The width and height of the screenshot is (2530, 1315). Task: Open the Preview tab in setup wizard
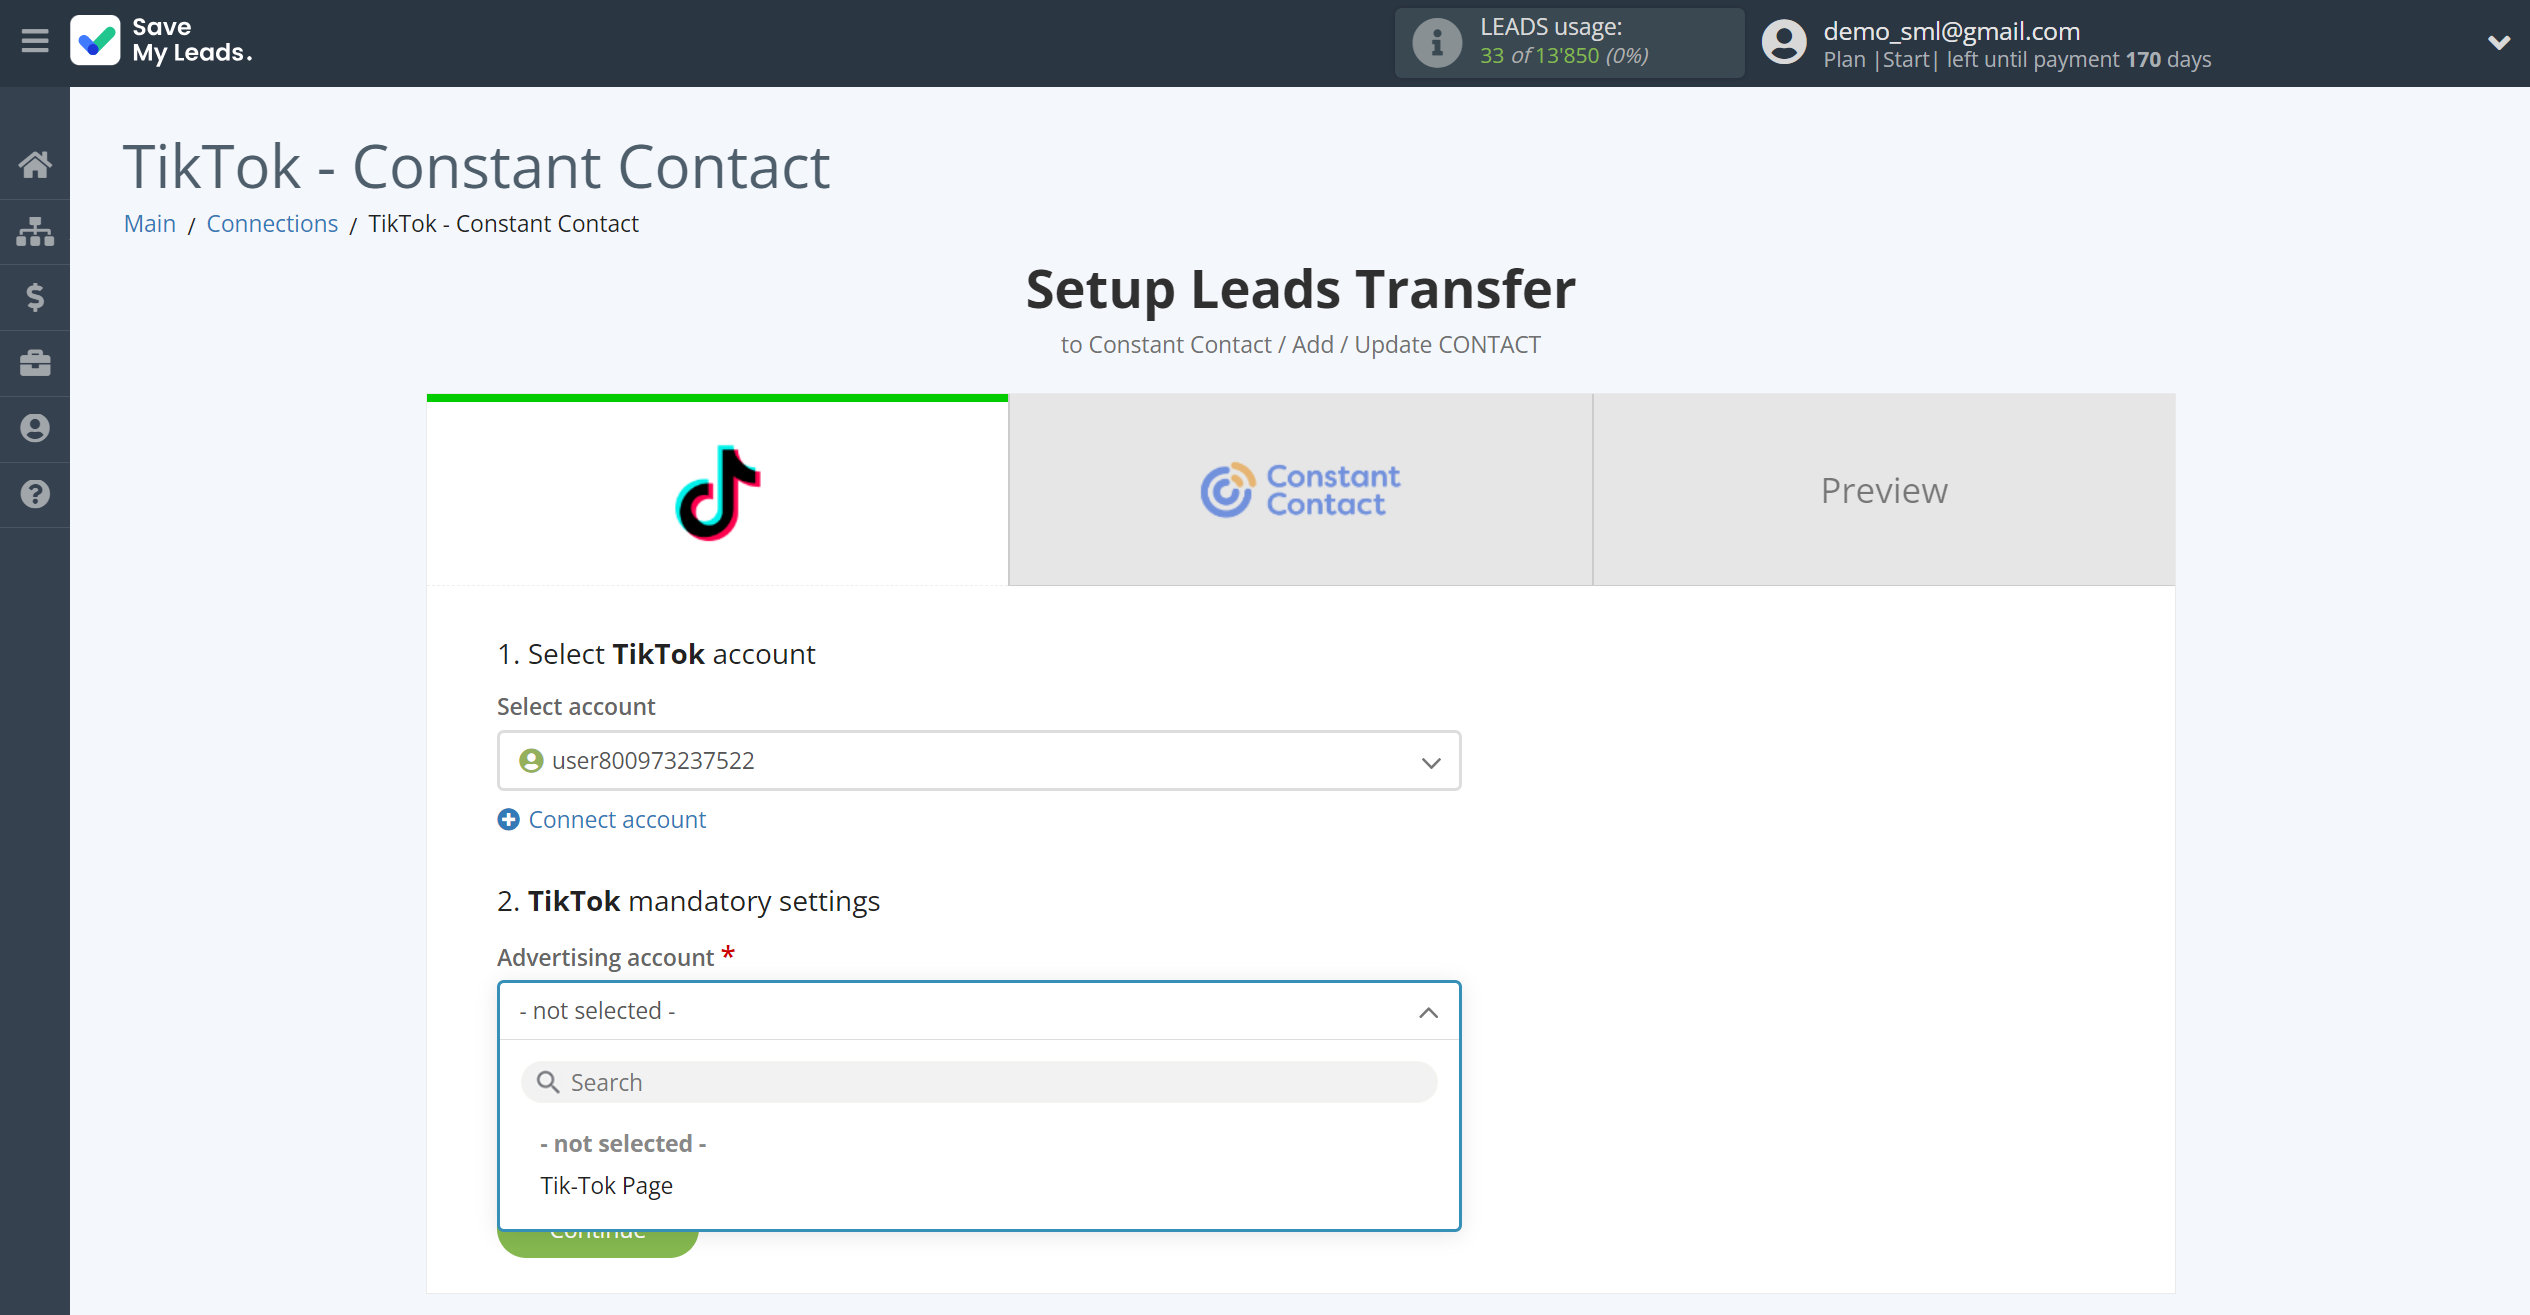click(x=1884, y=489)
